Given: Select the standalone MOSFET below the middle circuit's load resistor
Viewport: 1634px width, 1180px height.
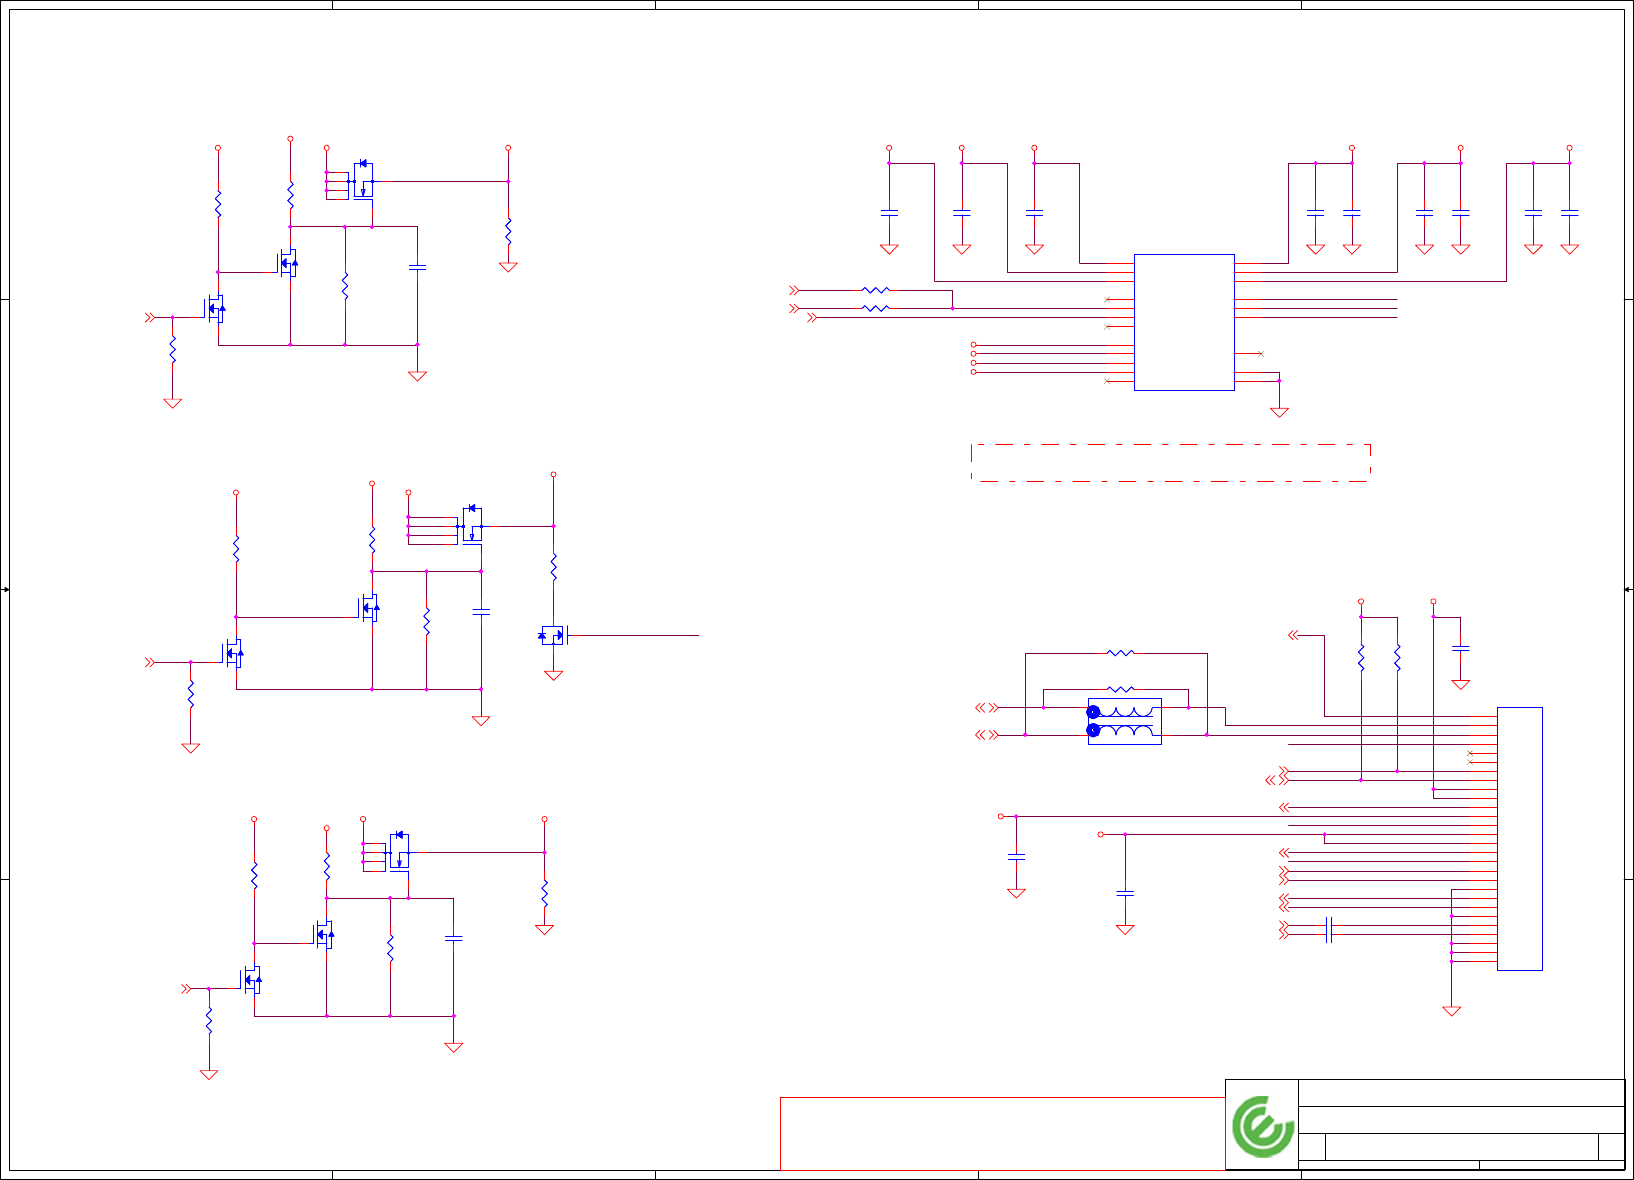Looking at the screenshot, I should 553,635.
